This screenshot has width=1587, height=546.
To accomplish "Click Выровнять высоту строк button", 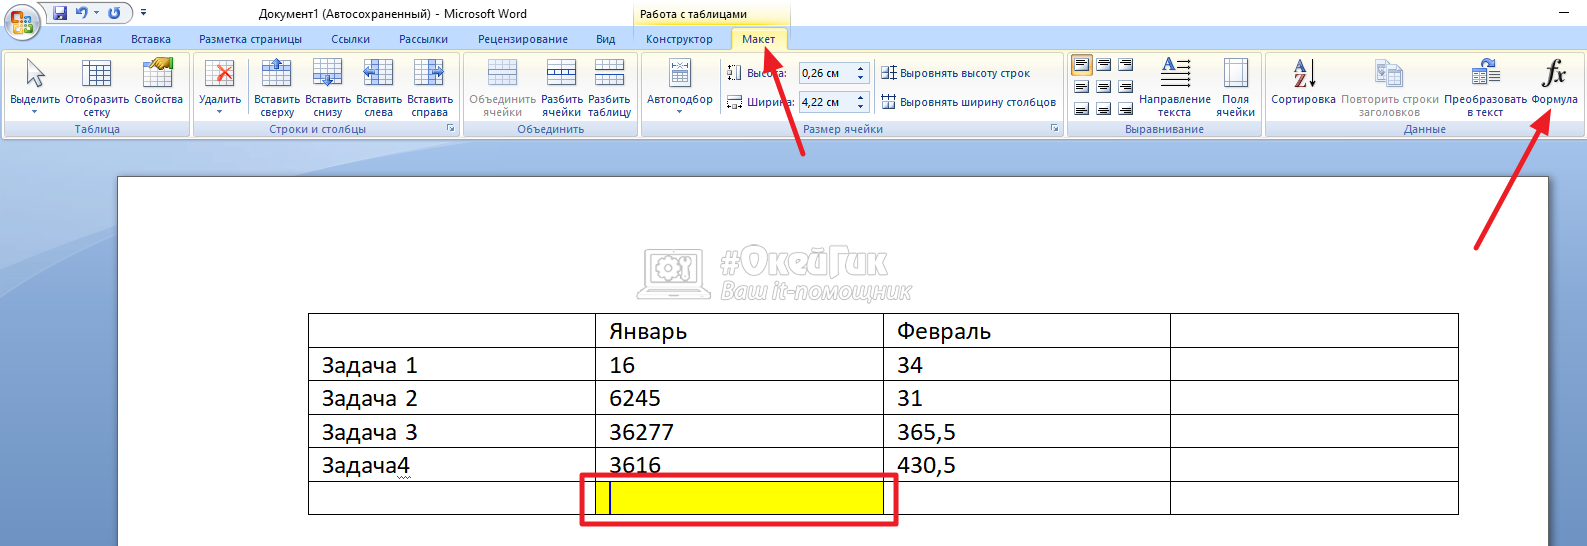I will point(955,73).
